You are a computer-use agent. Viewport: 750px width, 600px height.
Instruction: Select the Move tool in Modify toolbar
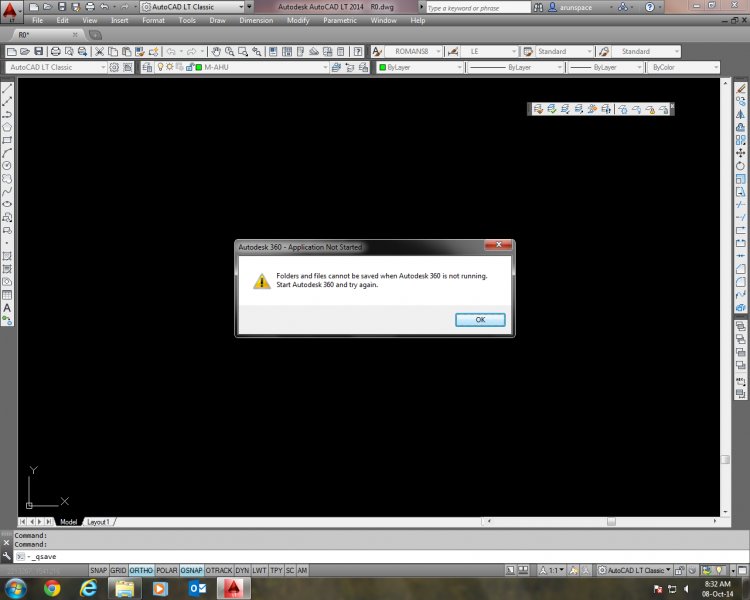coord(740,153)
